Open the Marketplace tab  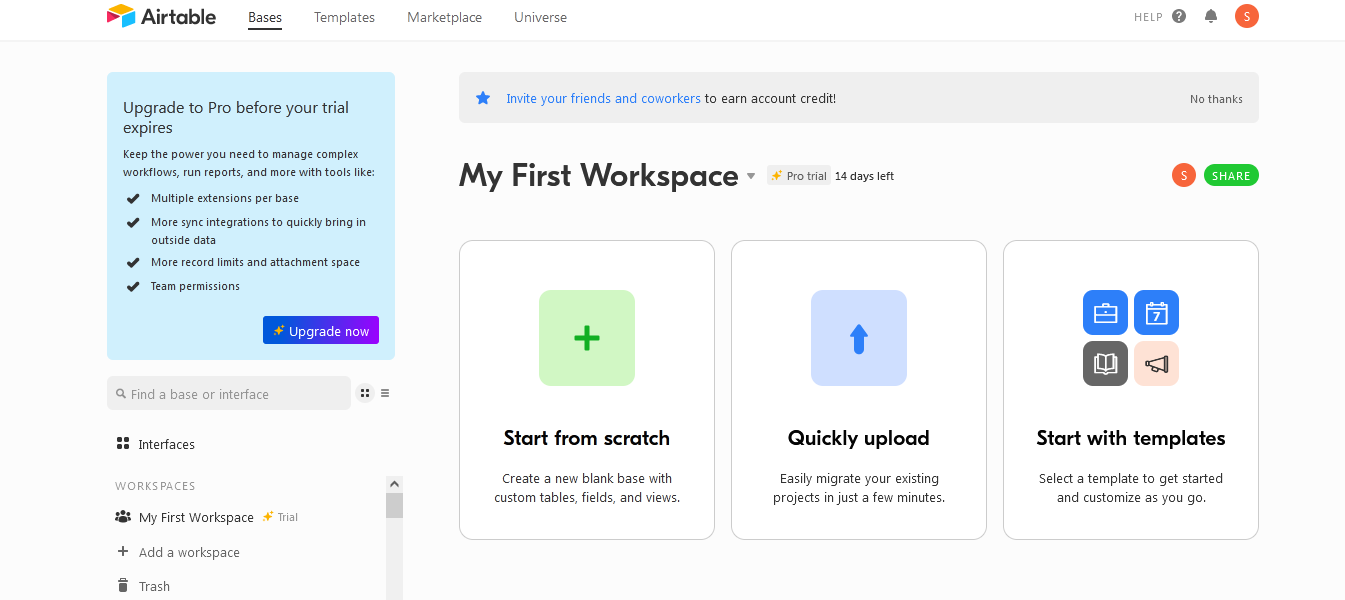pos(444,17)
